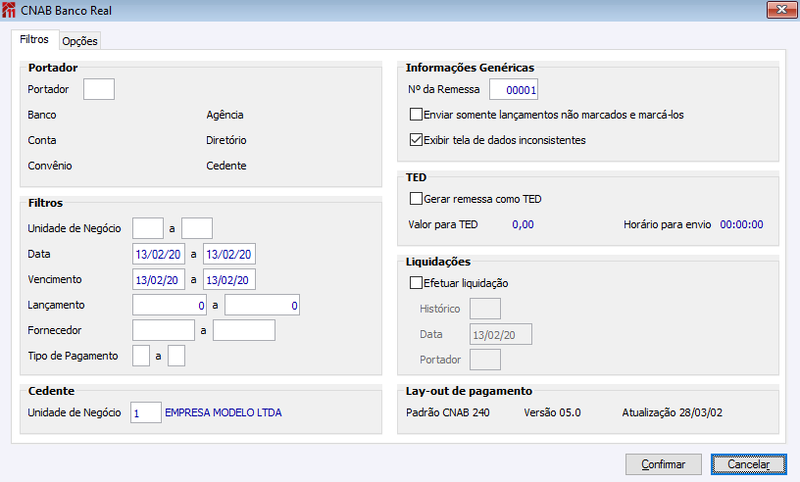The width and height of the screenshot is (800, 482).
Task: Click the Confirmar button
Action: [663, 464]
